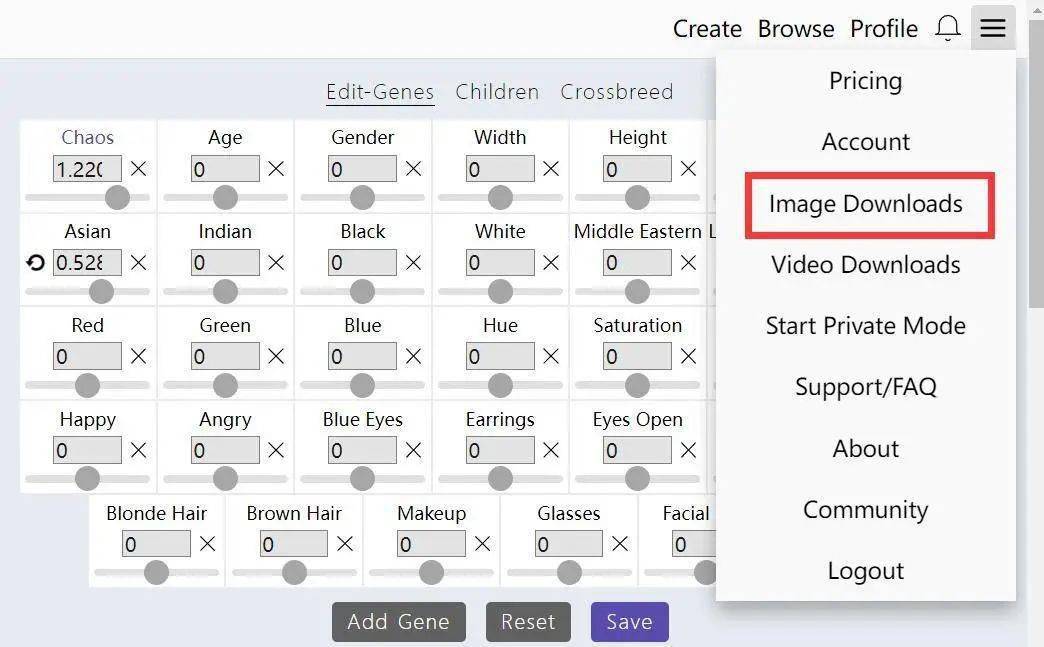Open the notifications bell icon
Image resolution: width=1044 pixels, height=647 pixels.
947,28
